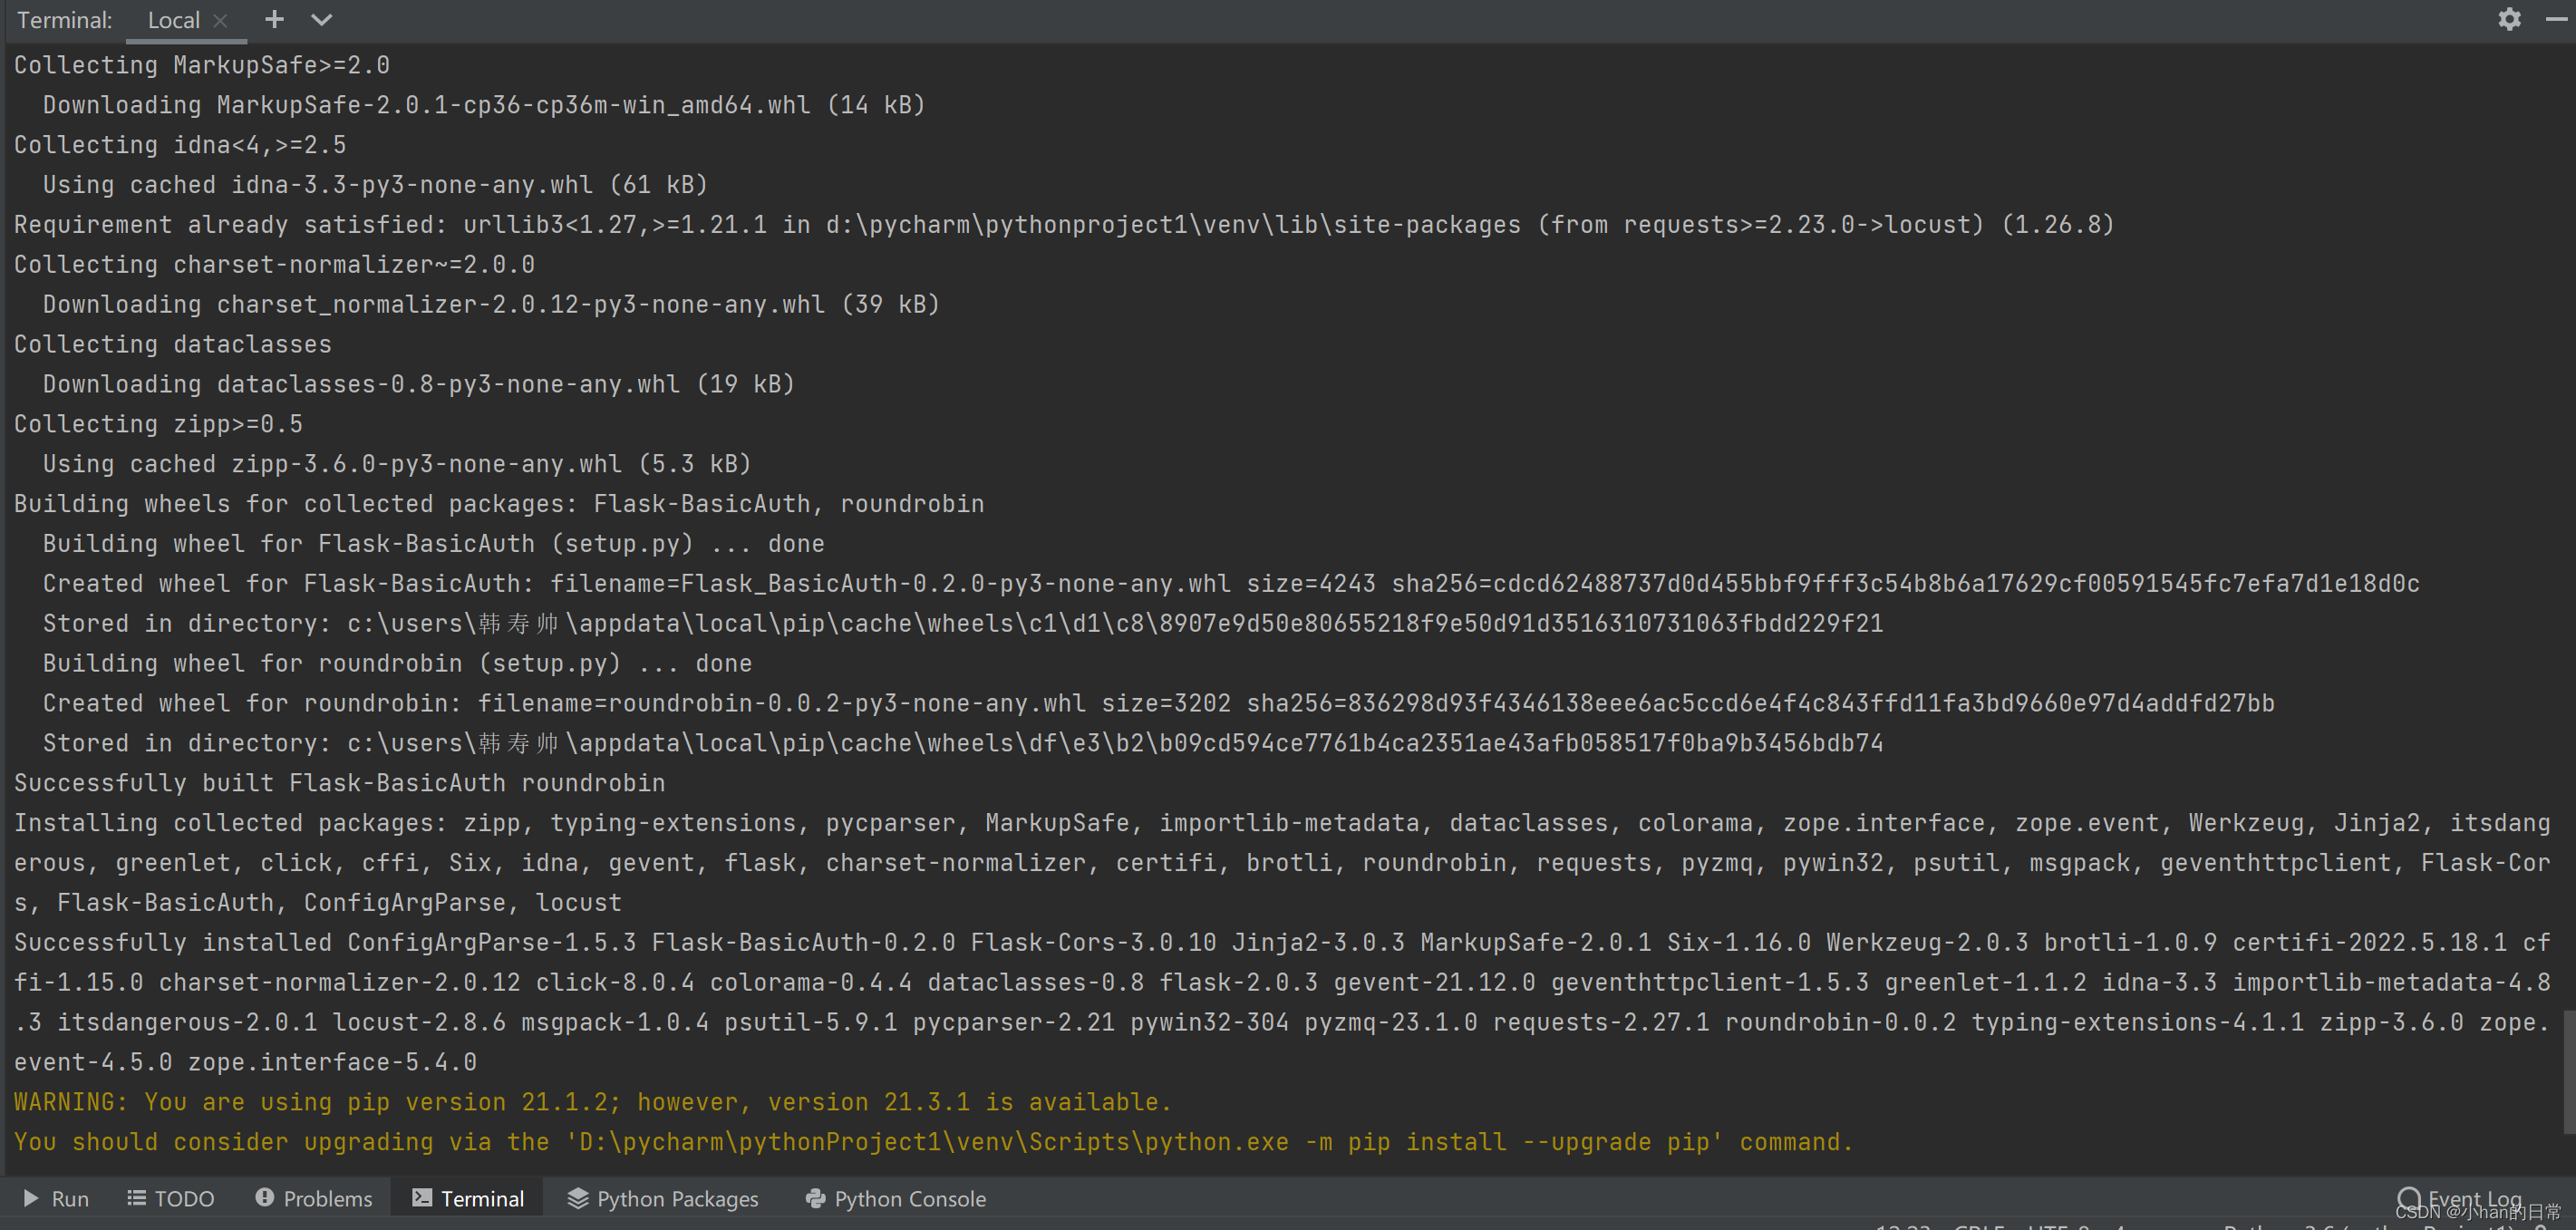Open the TODO panel icon

[x=136, y=1198]
